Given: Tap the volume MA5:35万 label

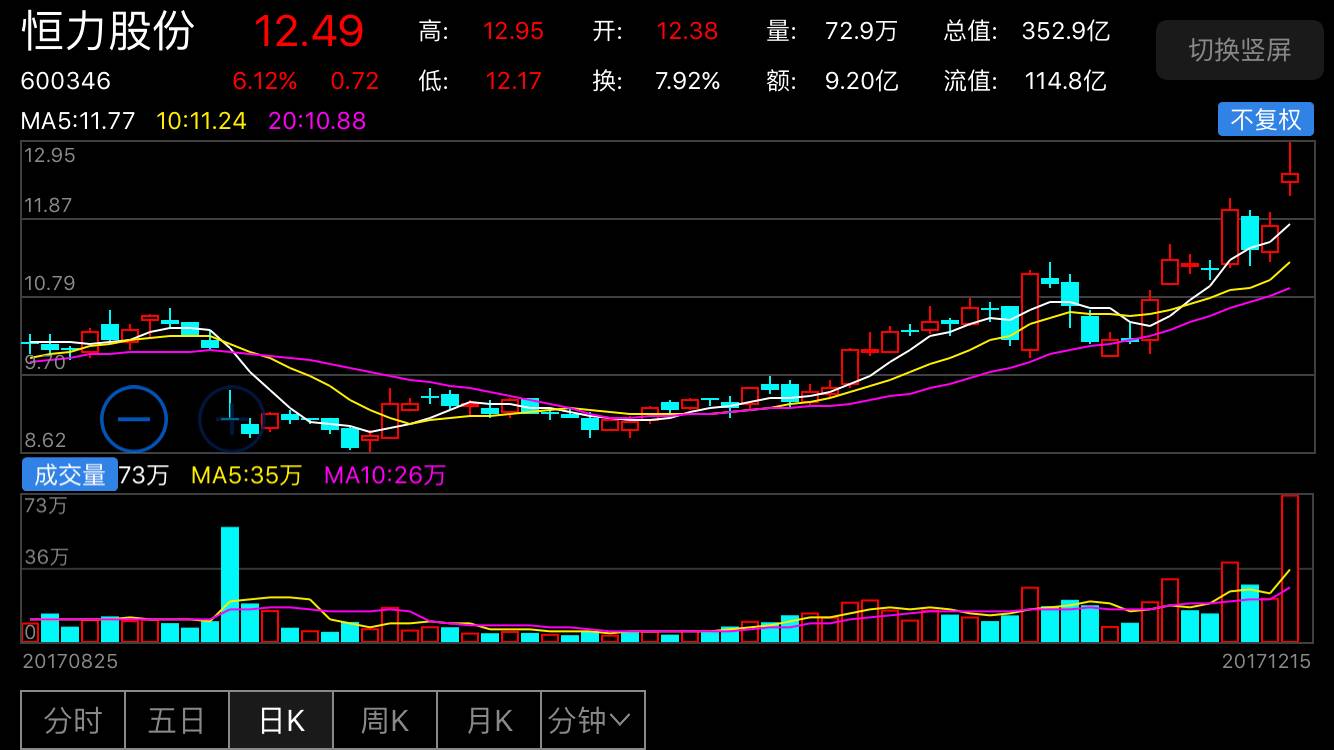Looking at the screenshot, I should (x=246, y=475).
